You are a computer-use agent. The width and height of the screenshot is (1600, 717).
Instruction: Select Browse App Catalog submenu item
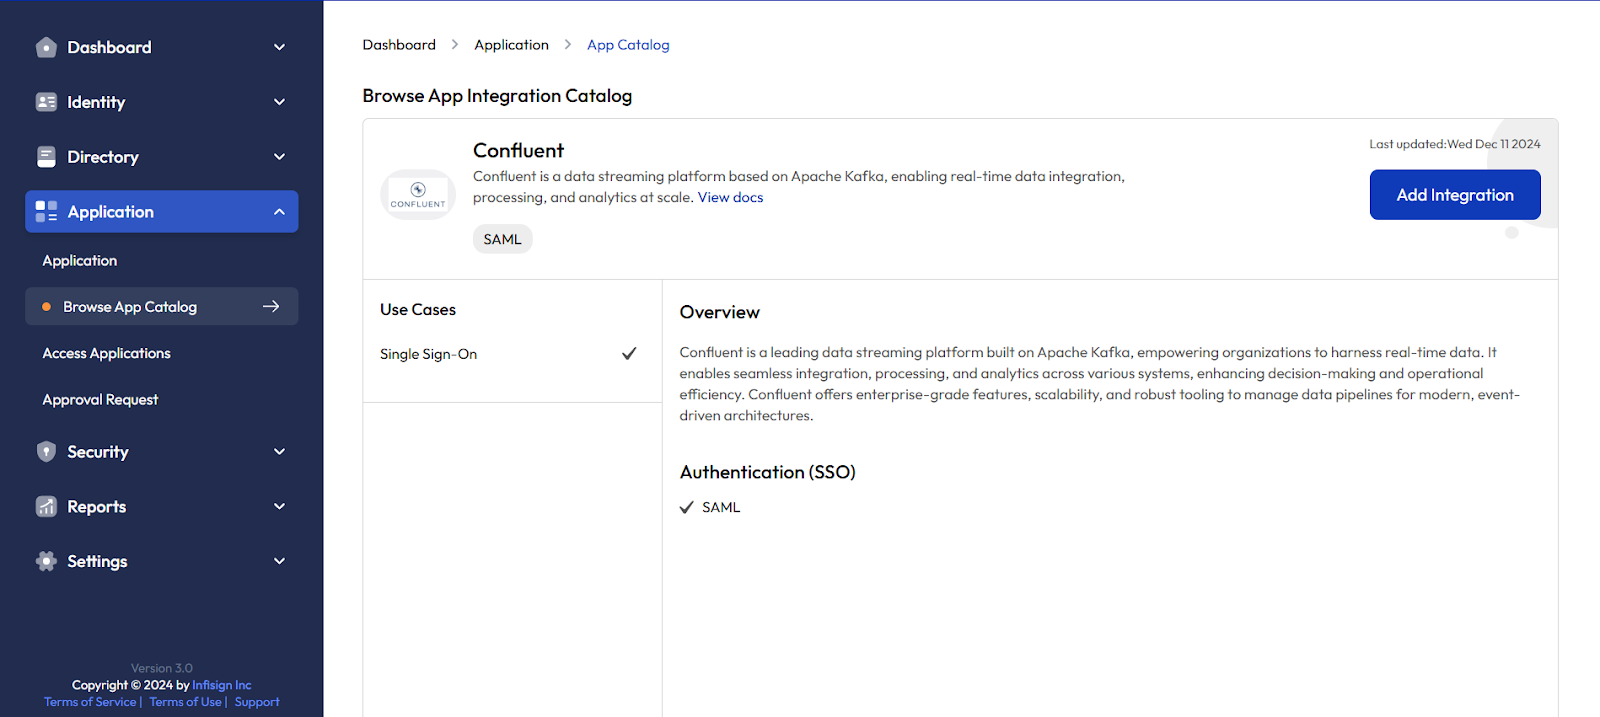[162, 306]
